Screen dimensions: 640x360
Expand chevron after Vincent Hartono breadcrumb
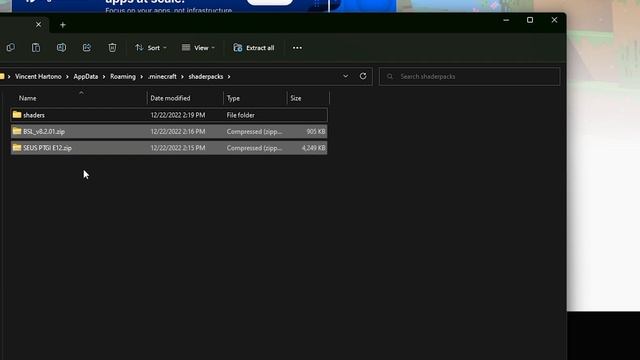(x=67, y=76)
